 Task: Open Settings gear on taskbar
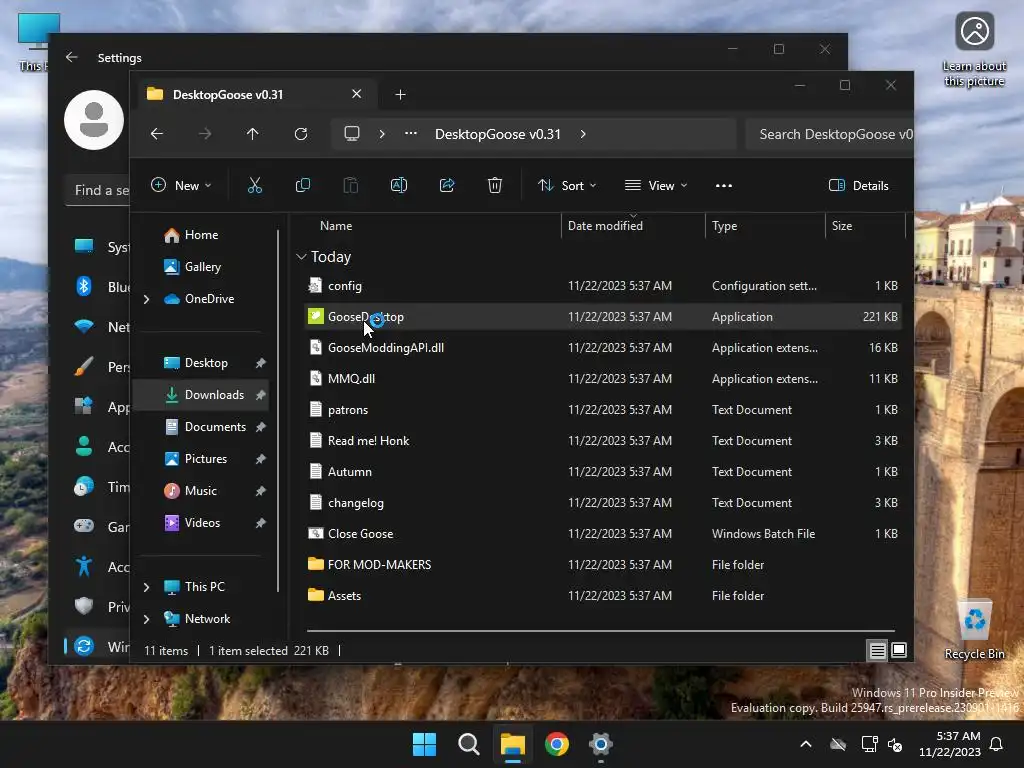(x=601, y=744)
